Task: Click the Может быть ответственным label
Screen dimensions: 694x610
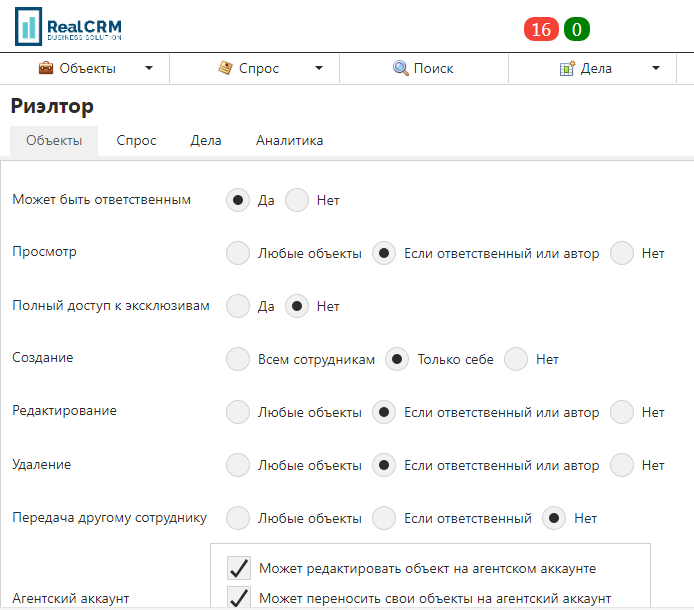Action: click(x=101, y=199)
